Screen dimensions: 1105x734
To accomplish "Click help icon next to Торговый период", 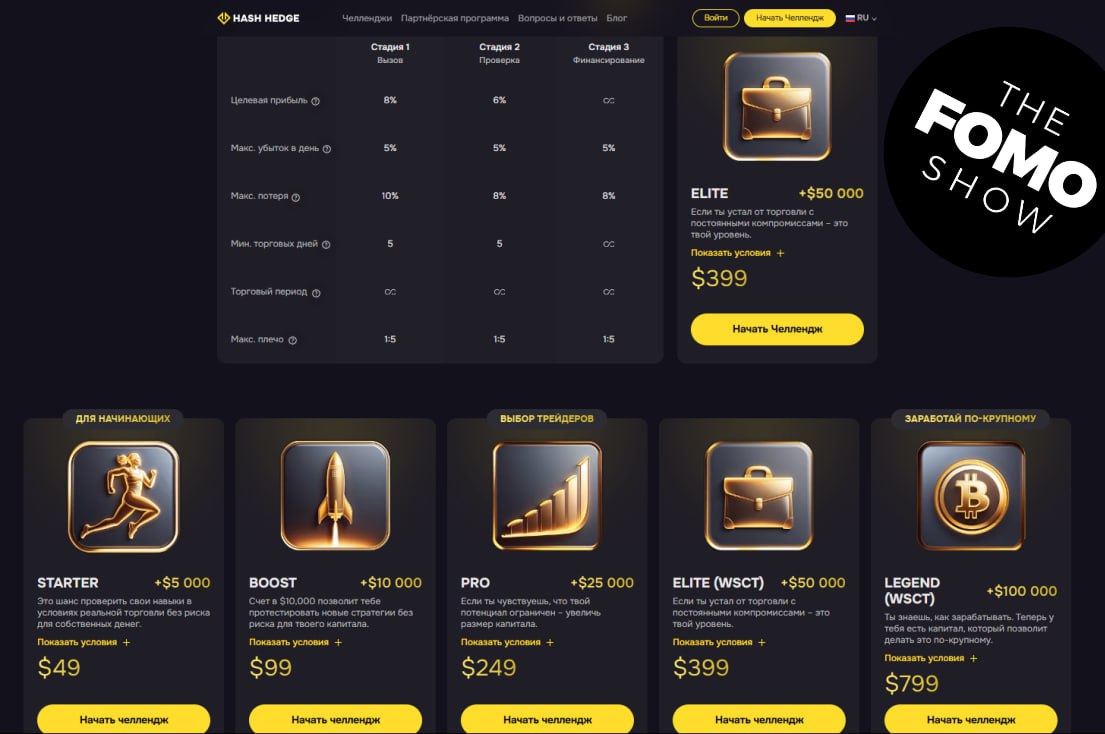I will coord(316,292).
